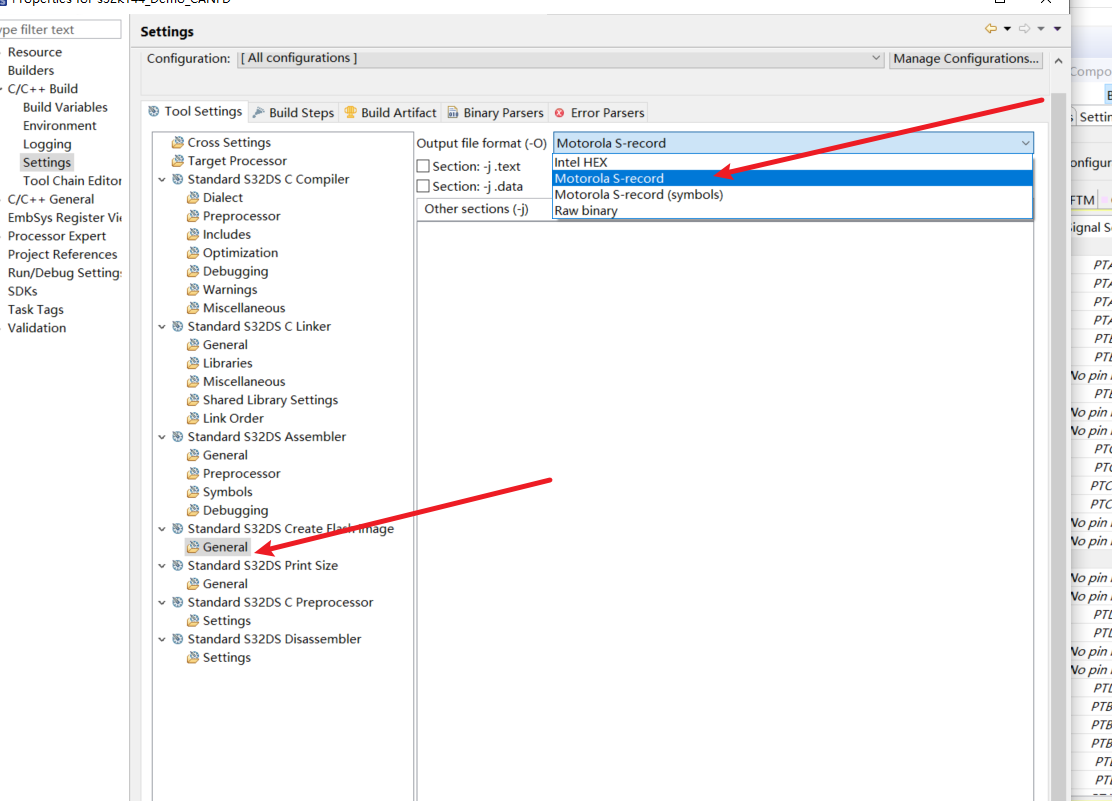This screenshot has height=801, width=1112.
Task: Collapse Standard S32DS Print Size node
Action: tap(162, 565)
